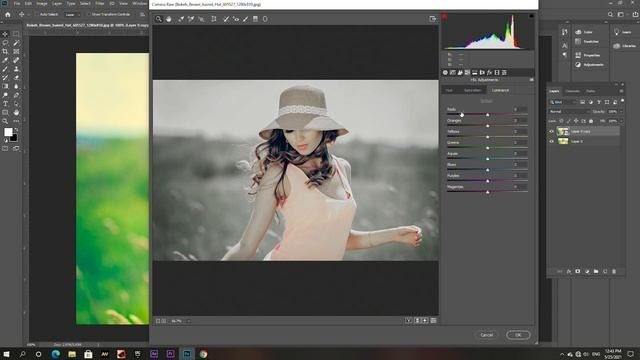Viewport: 640px width, 360px height.
Task: Switch to the Saturation tab
Action: tap(472, 90)
